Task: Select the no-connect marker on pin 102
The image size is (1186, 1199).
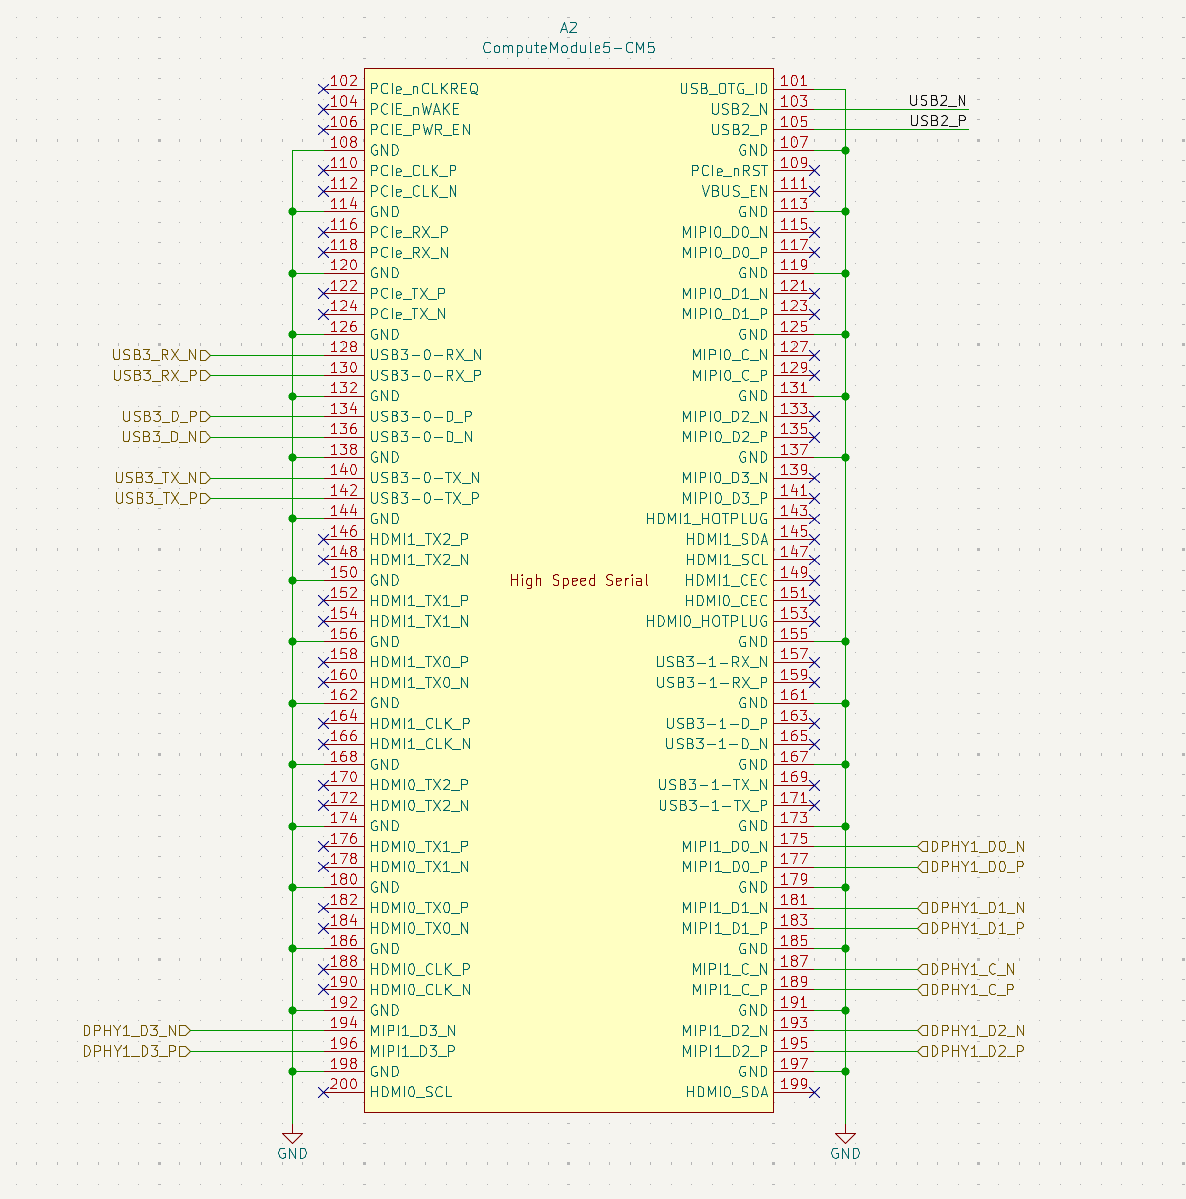Action: coord(323,89)
